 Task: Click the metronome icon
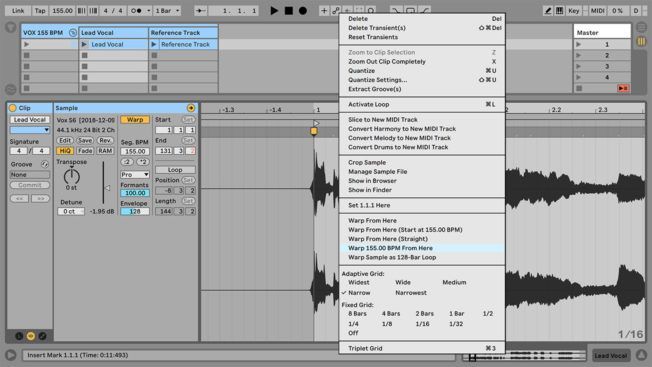click(136, 11)
